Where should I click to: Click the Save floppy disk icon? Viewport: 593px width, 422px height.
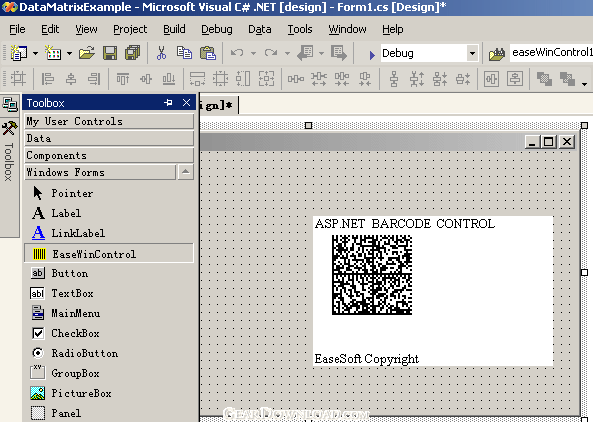coord(110,53)
